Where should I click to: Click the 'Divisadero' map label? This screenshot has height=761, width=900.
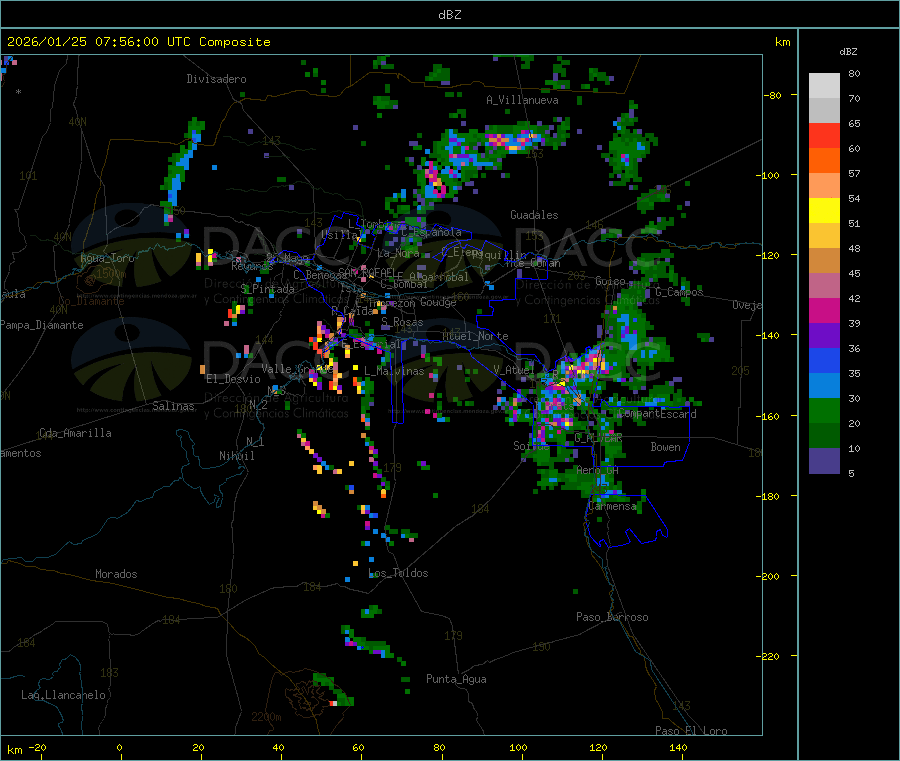pyautogui.click(x=216, y=79)
